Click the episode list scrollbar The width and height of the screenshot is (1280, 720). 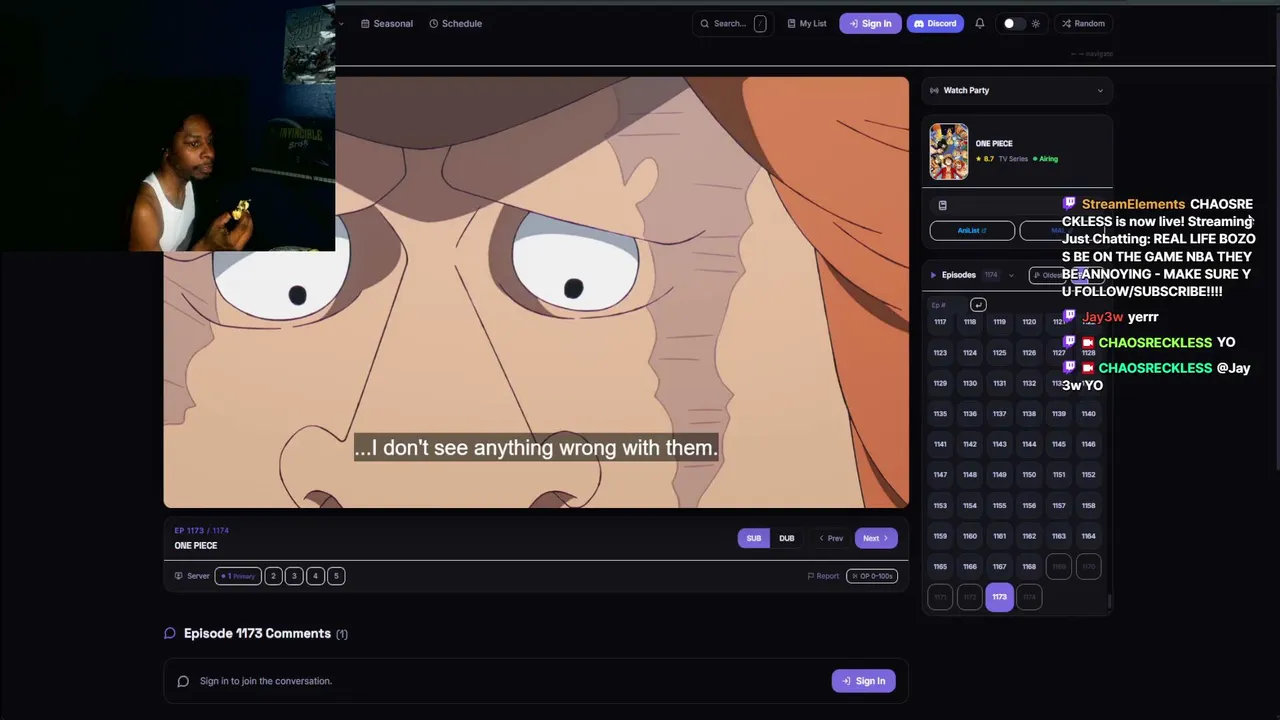[1109, 600]
